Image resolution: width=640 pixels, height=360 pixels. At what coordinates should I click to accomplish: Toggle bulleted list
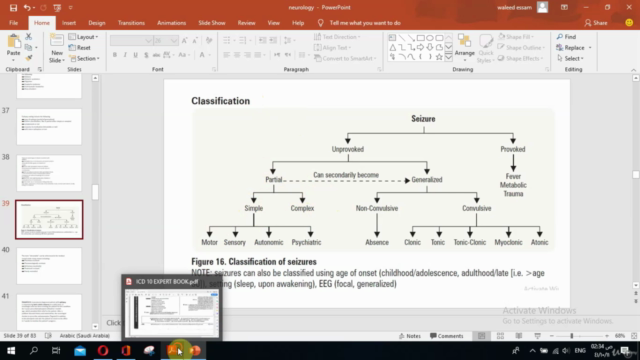tap(227, 40)
